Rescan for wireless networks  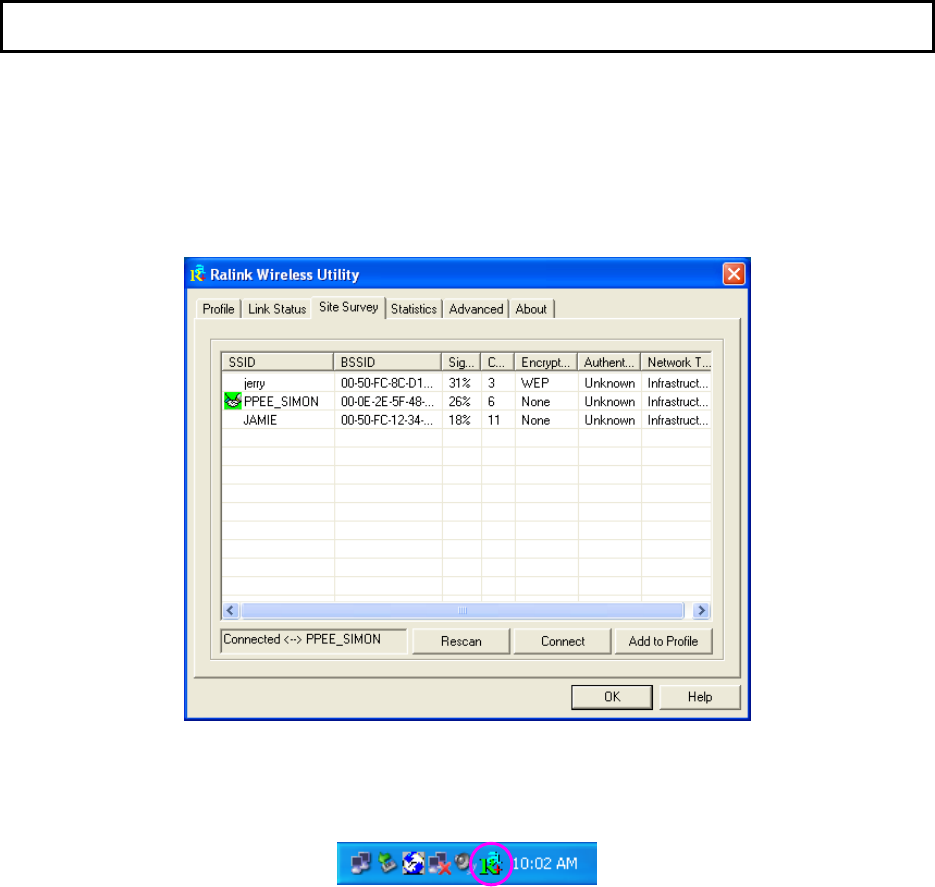point(461,641)
